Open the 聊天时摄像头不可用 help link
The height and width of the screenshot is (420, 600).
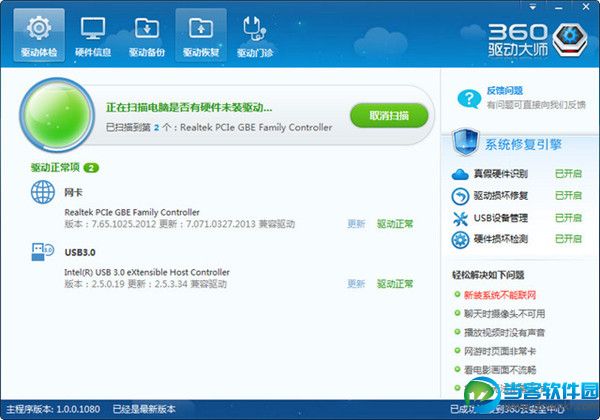(x=504, y=314)
